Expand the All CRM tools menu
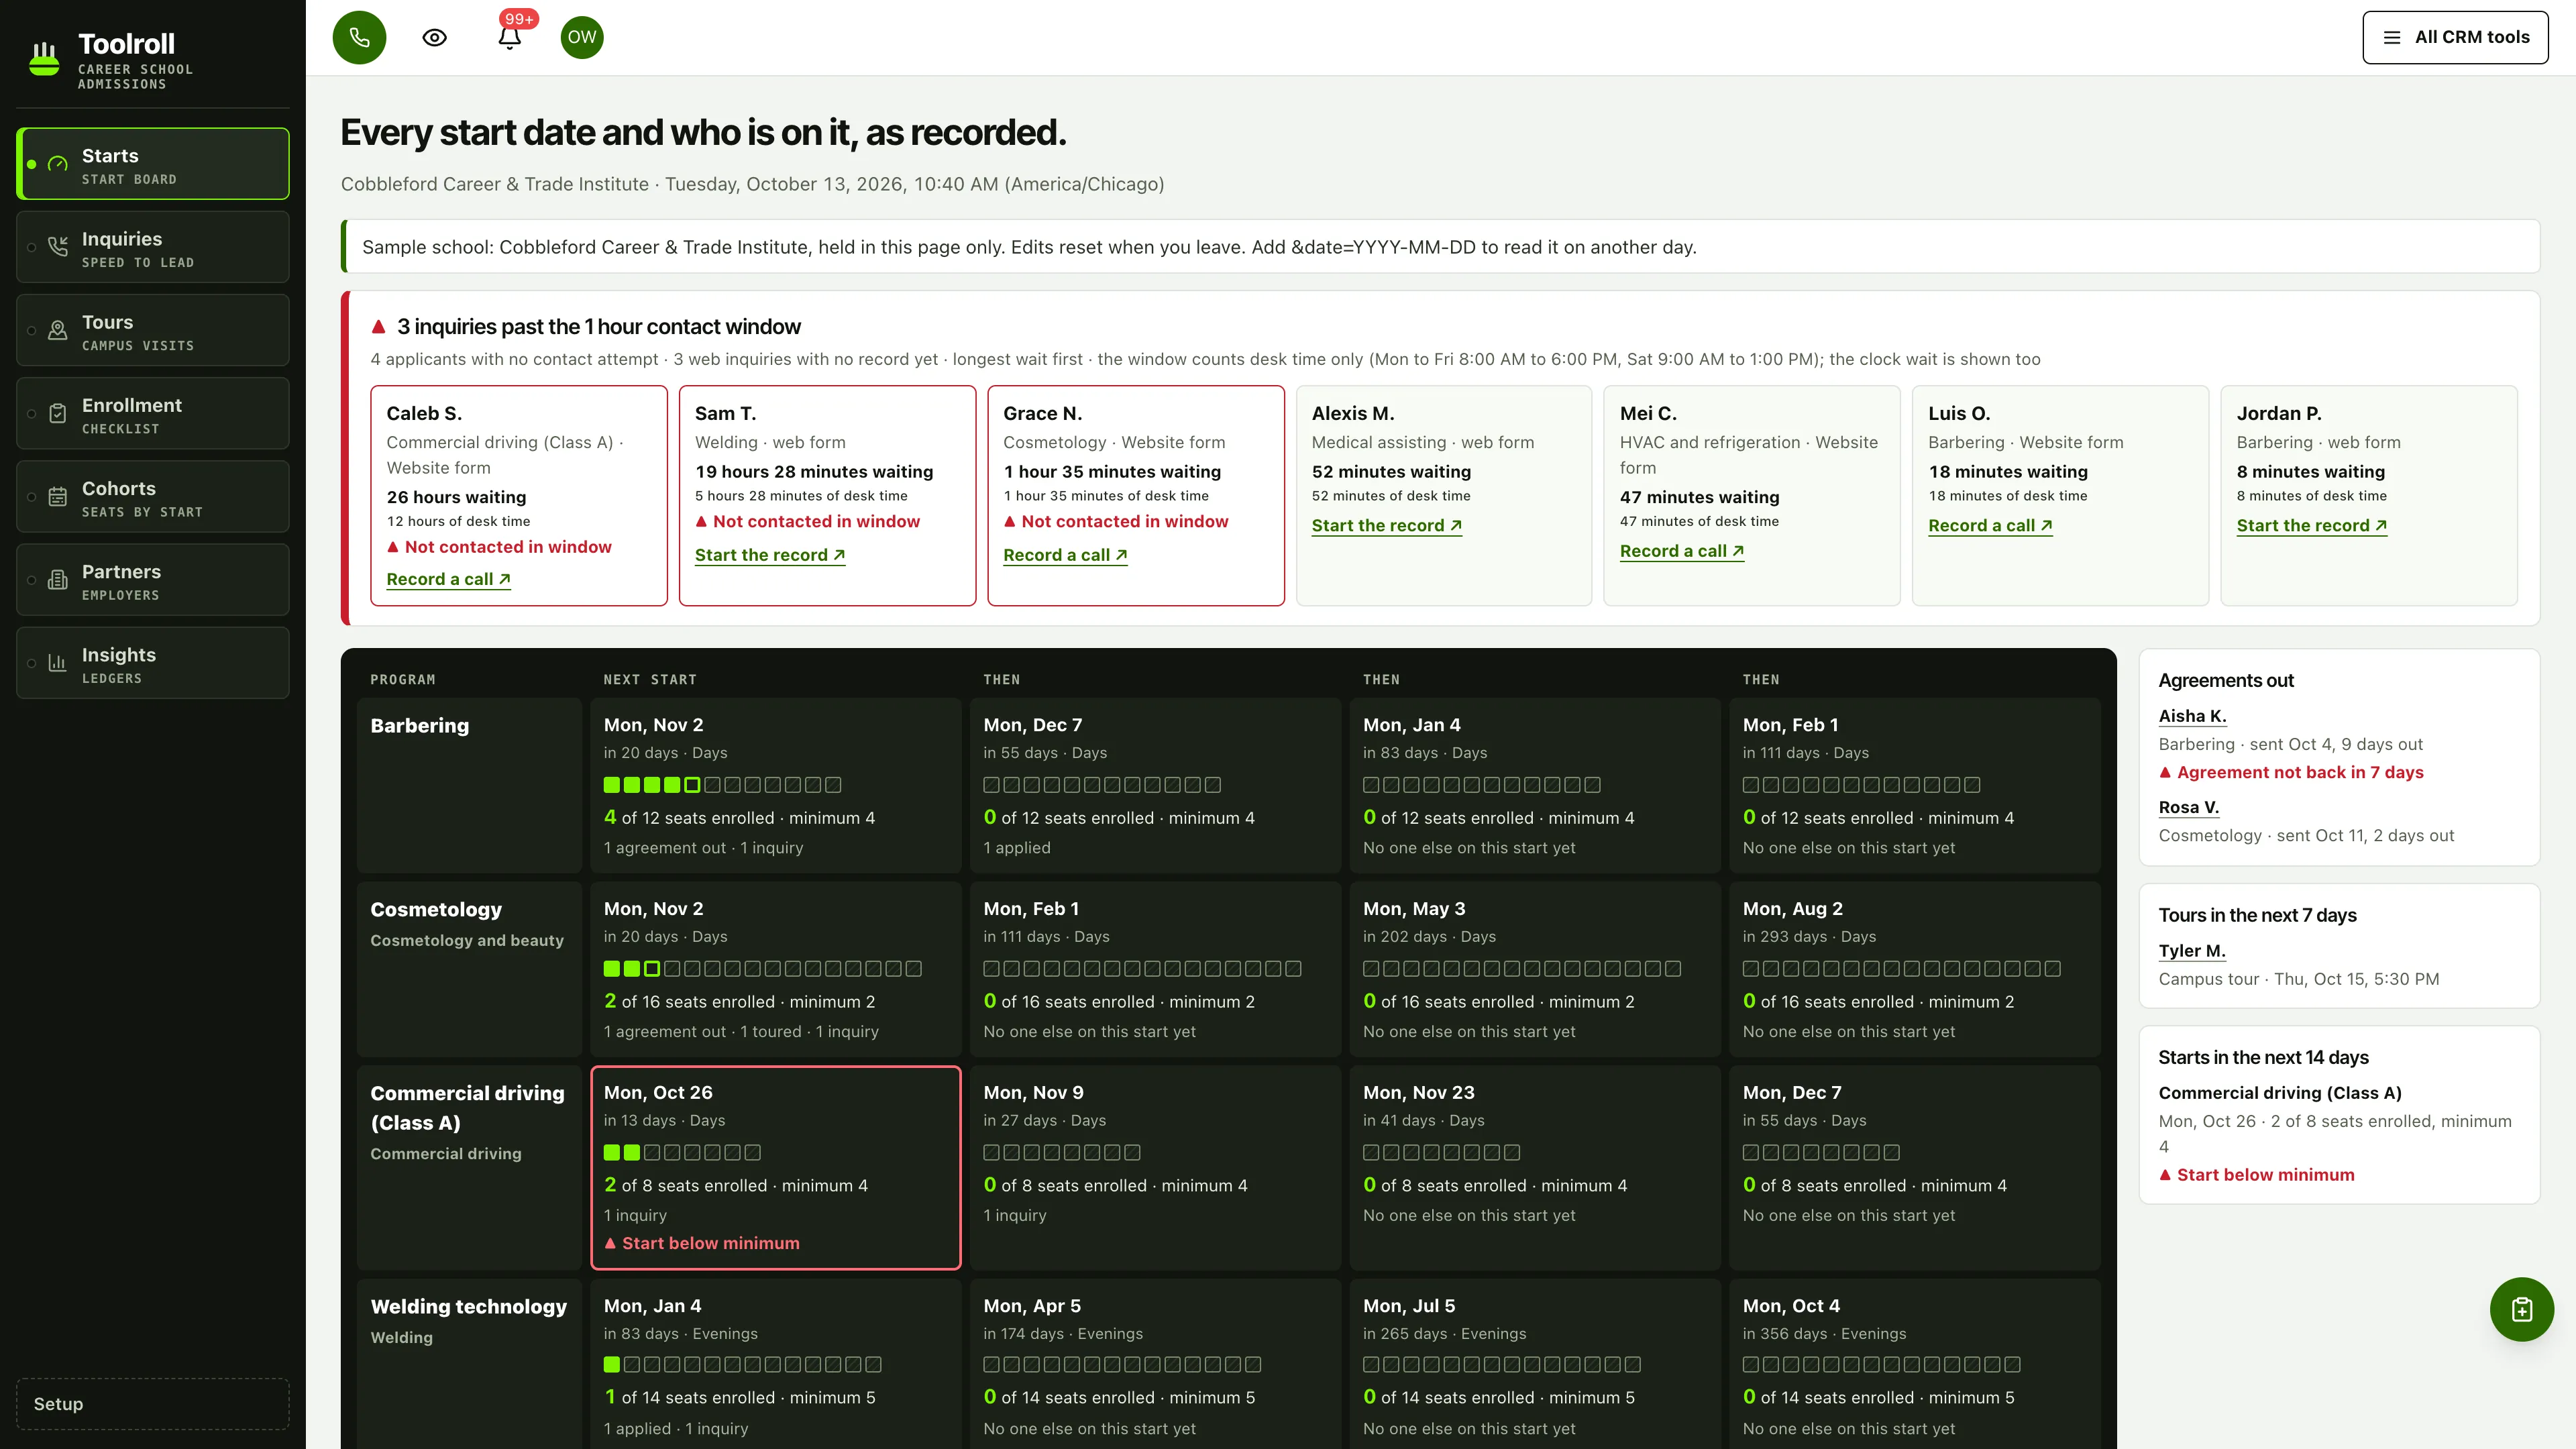Image resolution: width=2576 pixels, height=1449 pixels. (2455, 37)
